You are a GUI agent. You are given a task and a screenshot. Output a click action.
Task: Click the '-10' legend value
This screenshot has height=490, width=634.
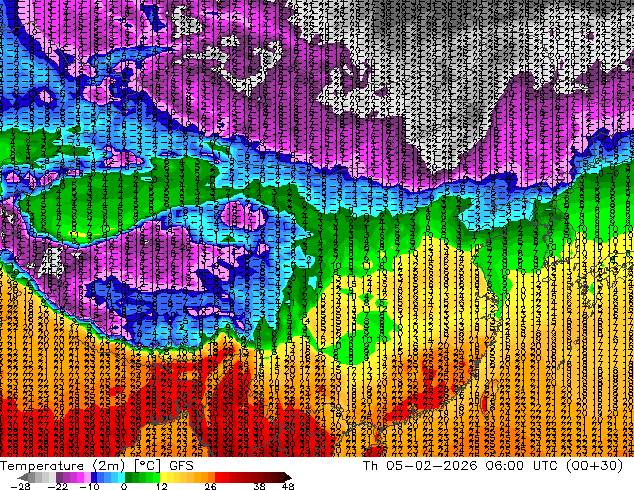[89, 486]
